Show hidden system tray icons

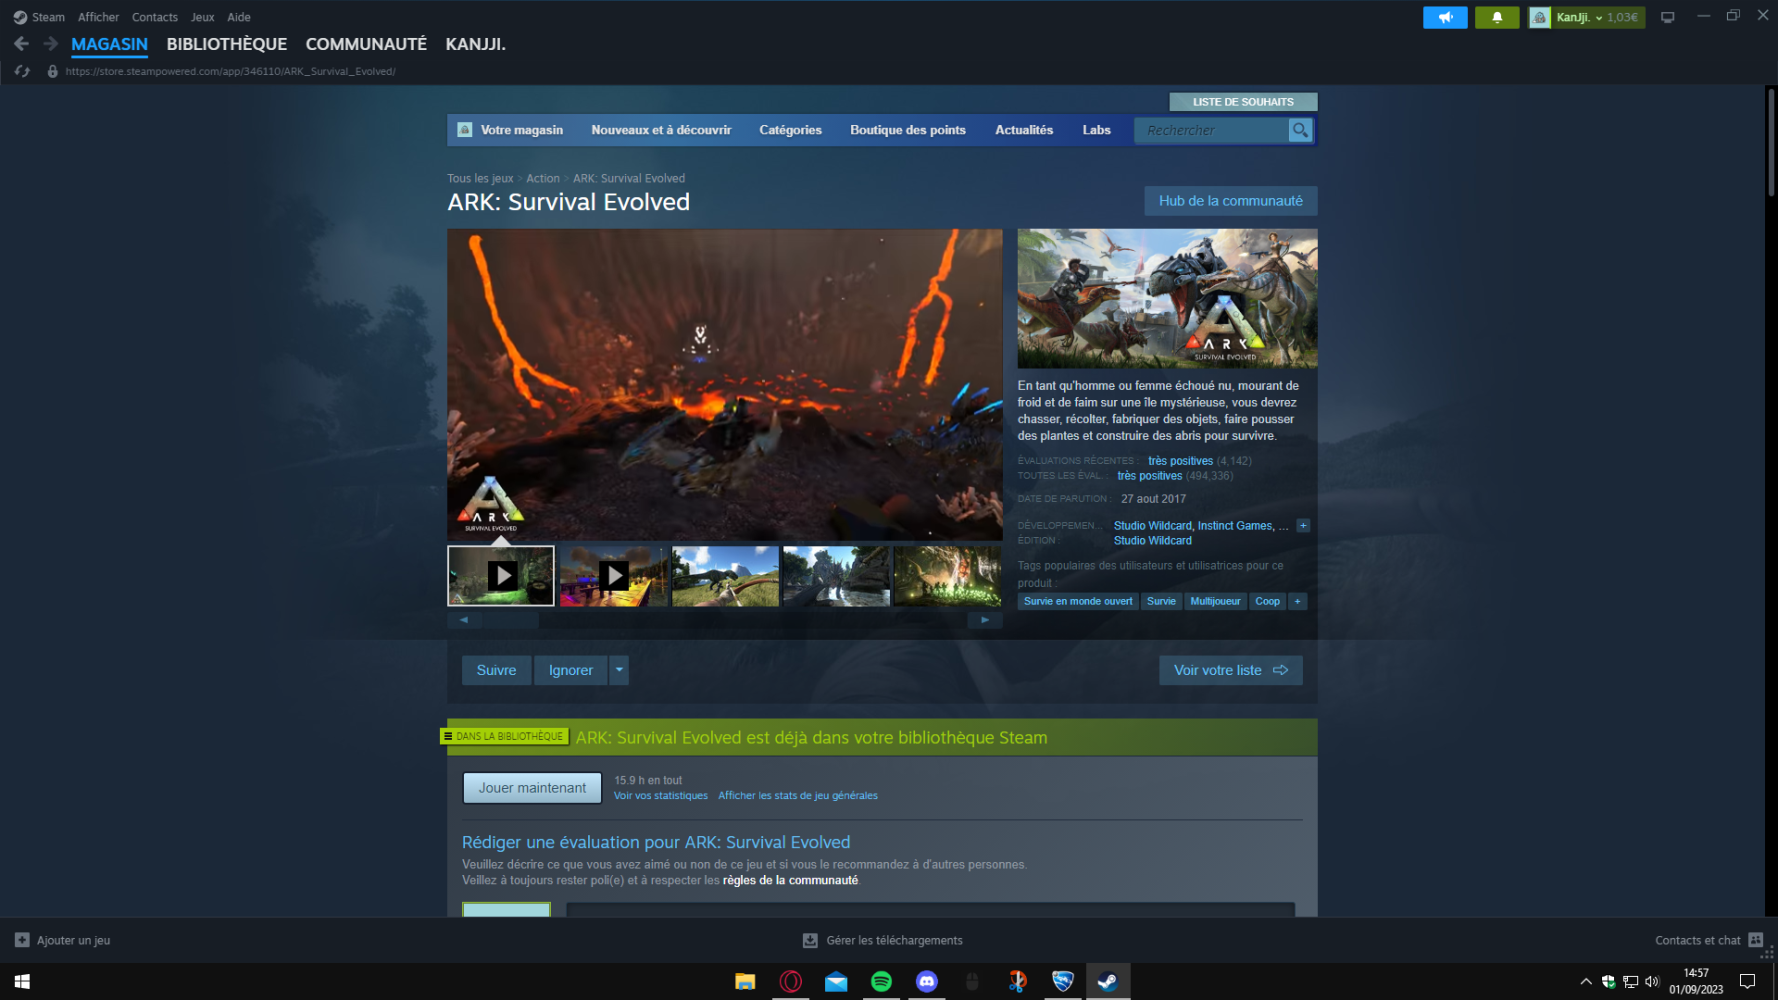click(1585, 982)
